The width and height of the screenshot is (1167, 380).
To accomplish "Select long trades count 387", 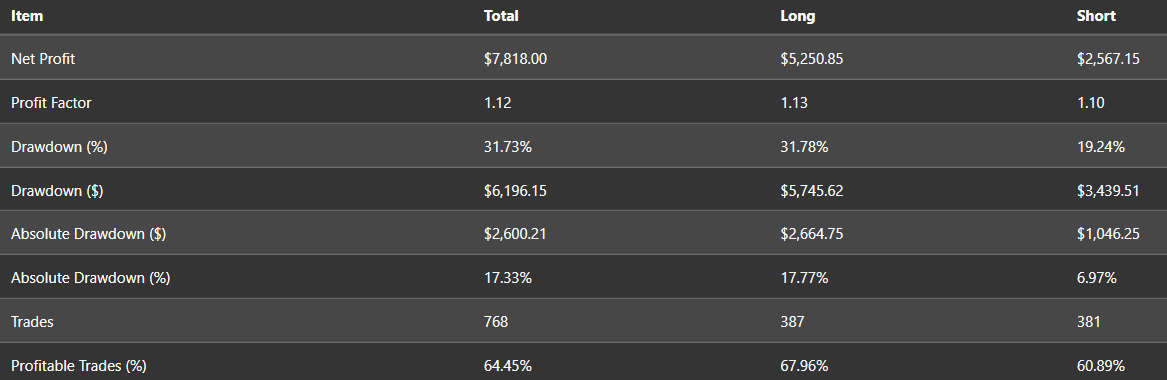I will click(792, 322).
